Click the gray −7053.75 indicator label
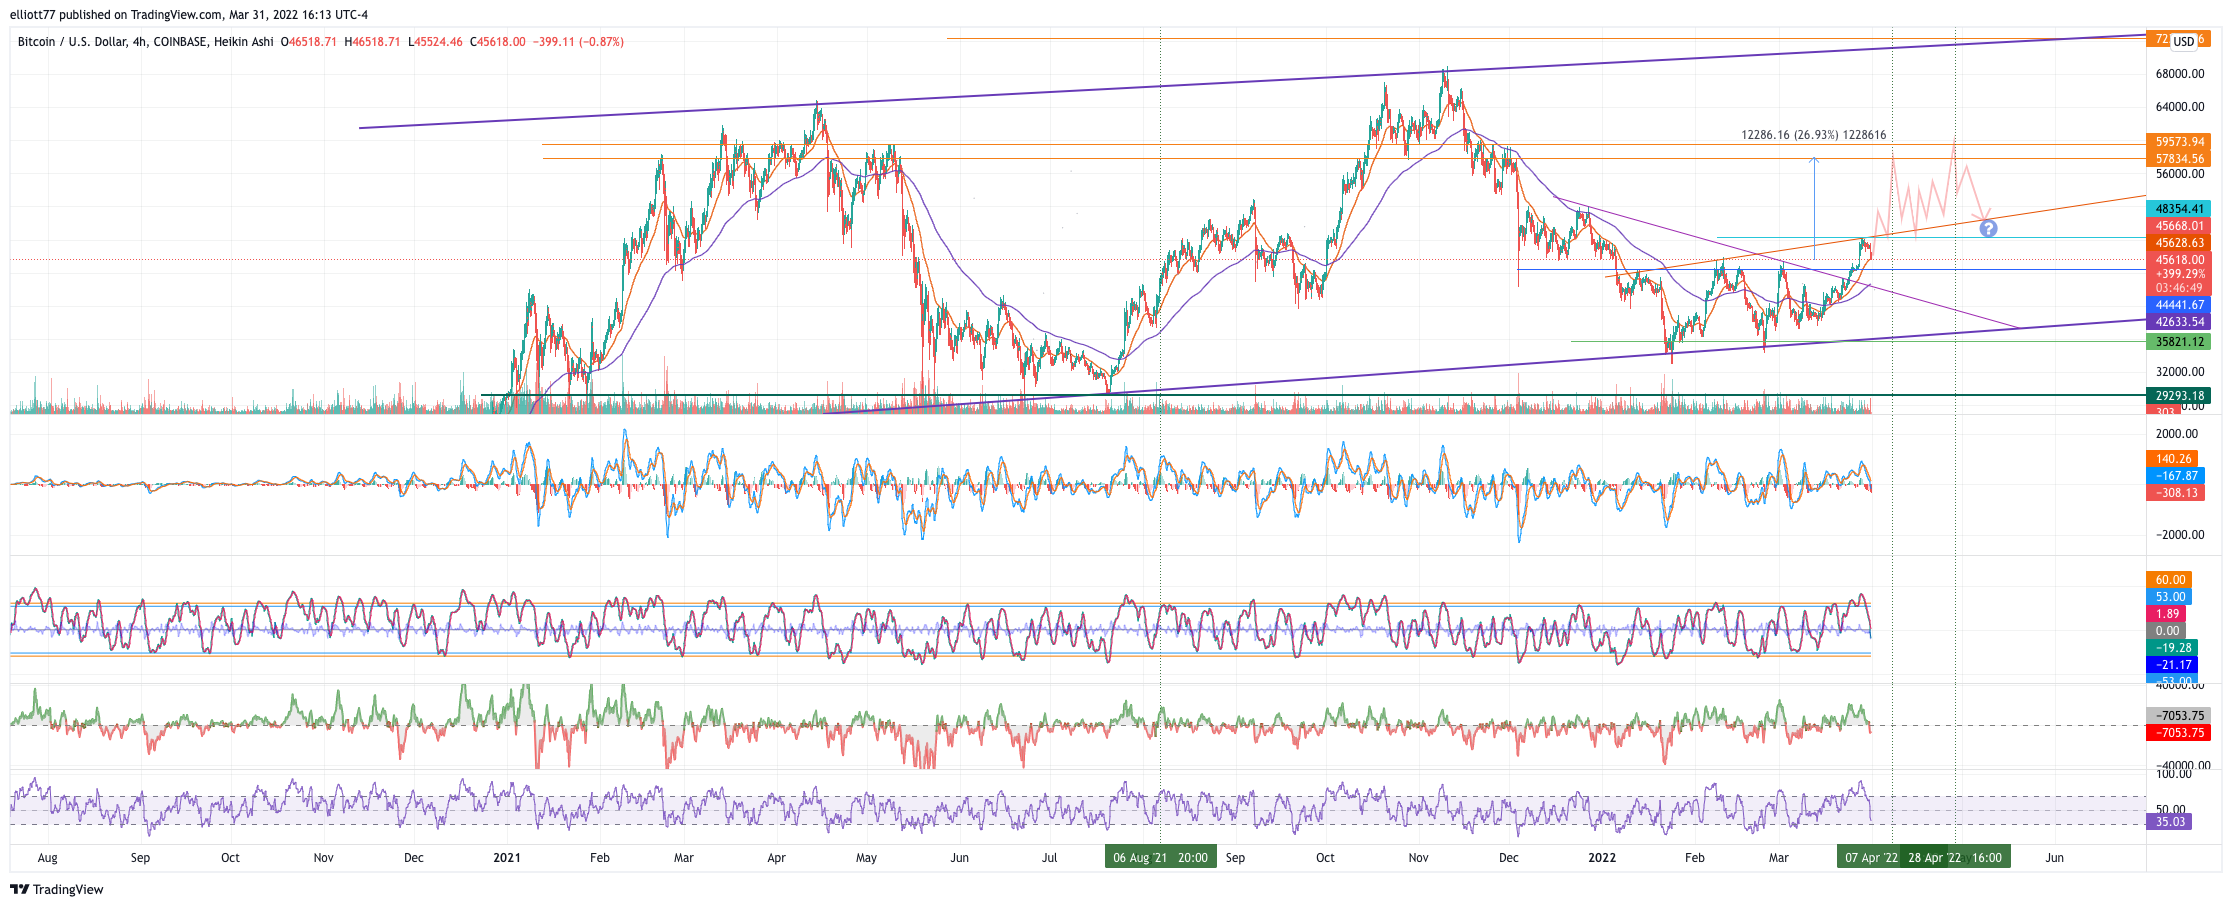The image size is (2232, 907). pyautogui.click(x=2179, y=716)
